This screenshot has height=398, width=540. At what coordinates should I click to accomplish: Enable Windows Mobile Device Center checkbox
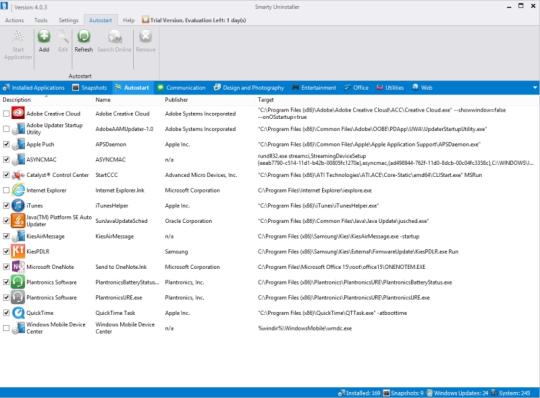6,328
